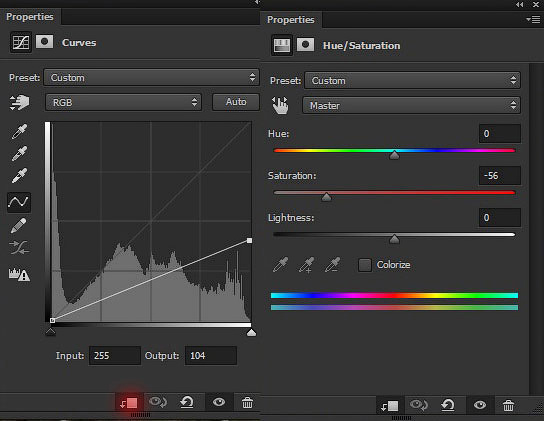The width and height of the screenshot is (544, 421).
Task: Click the Hue/Saturation on-image hand tool
Action: (x=280, y=105)
